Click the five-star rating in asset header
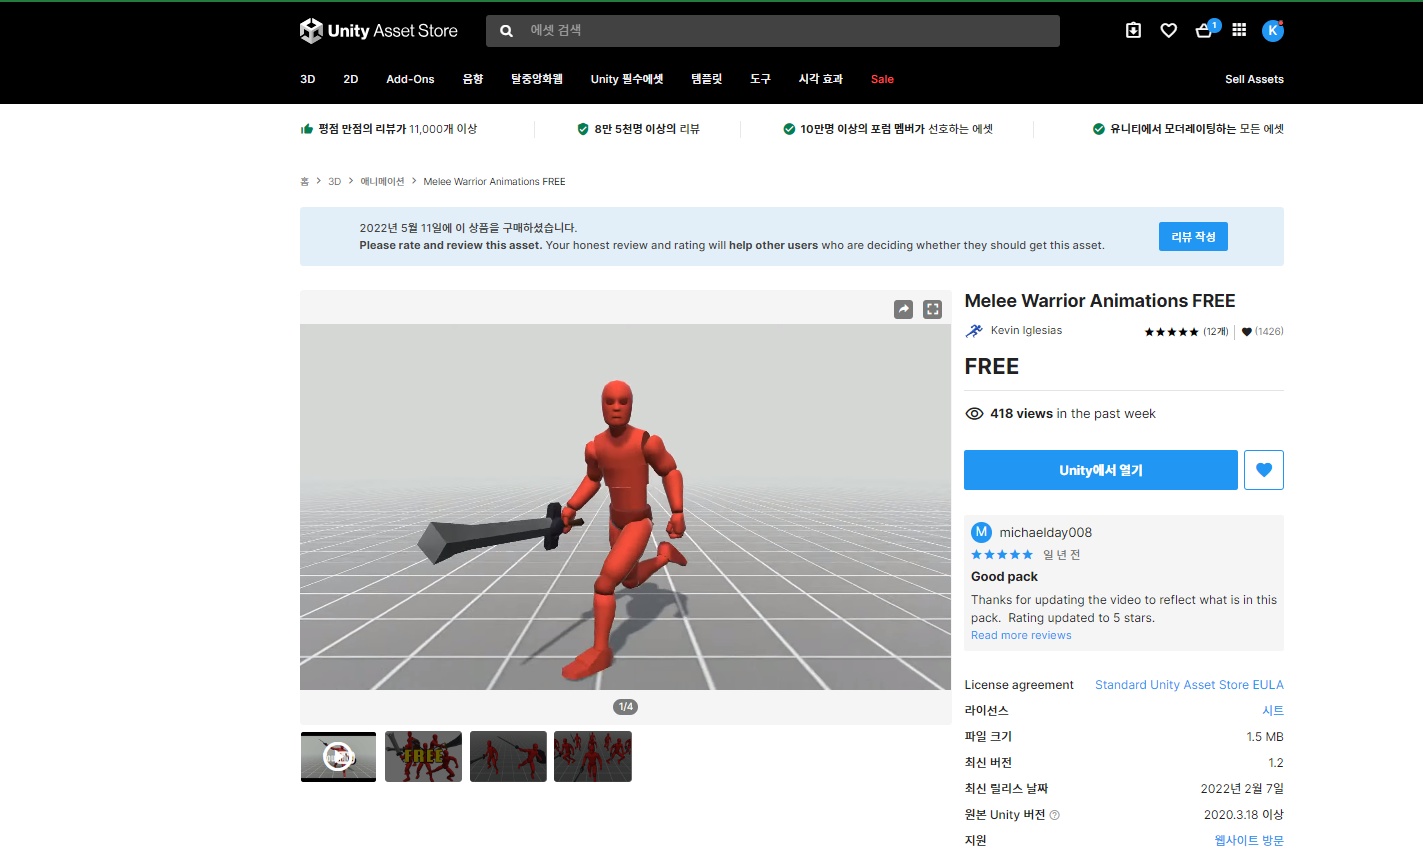This screenshot has height=848, width=1423. pos(1171,332)
